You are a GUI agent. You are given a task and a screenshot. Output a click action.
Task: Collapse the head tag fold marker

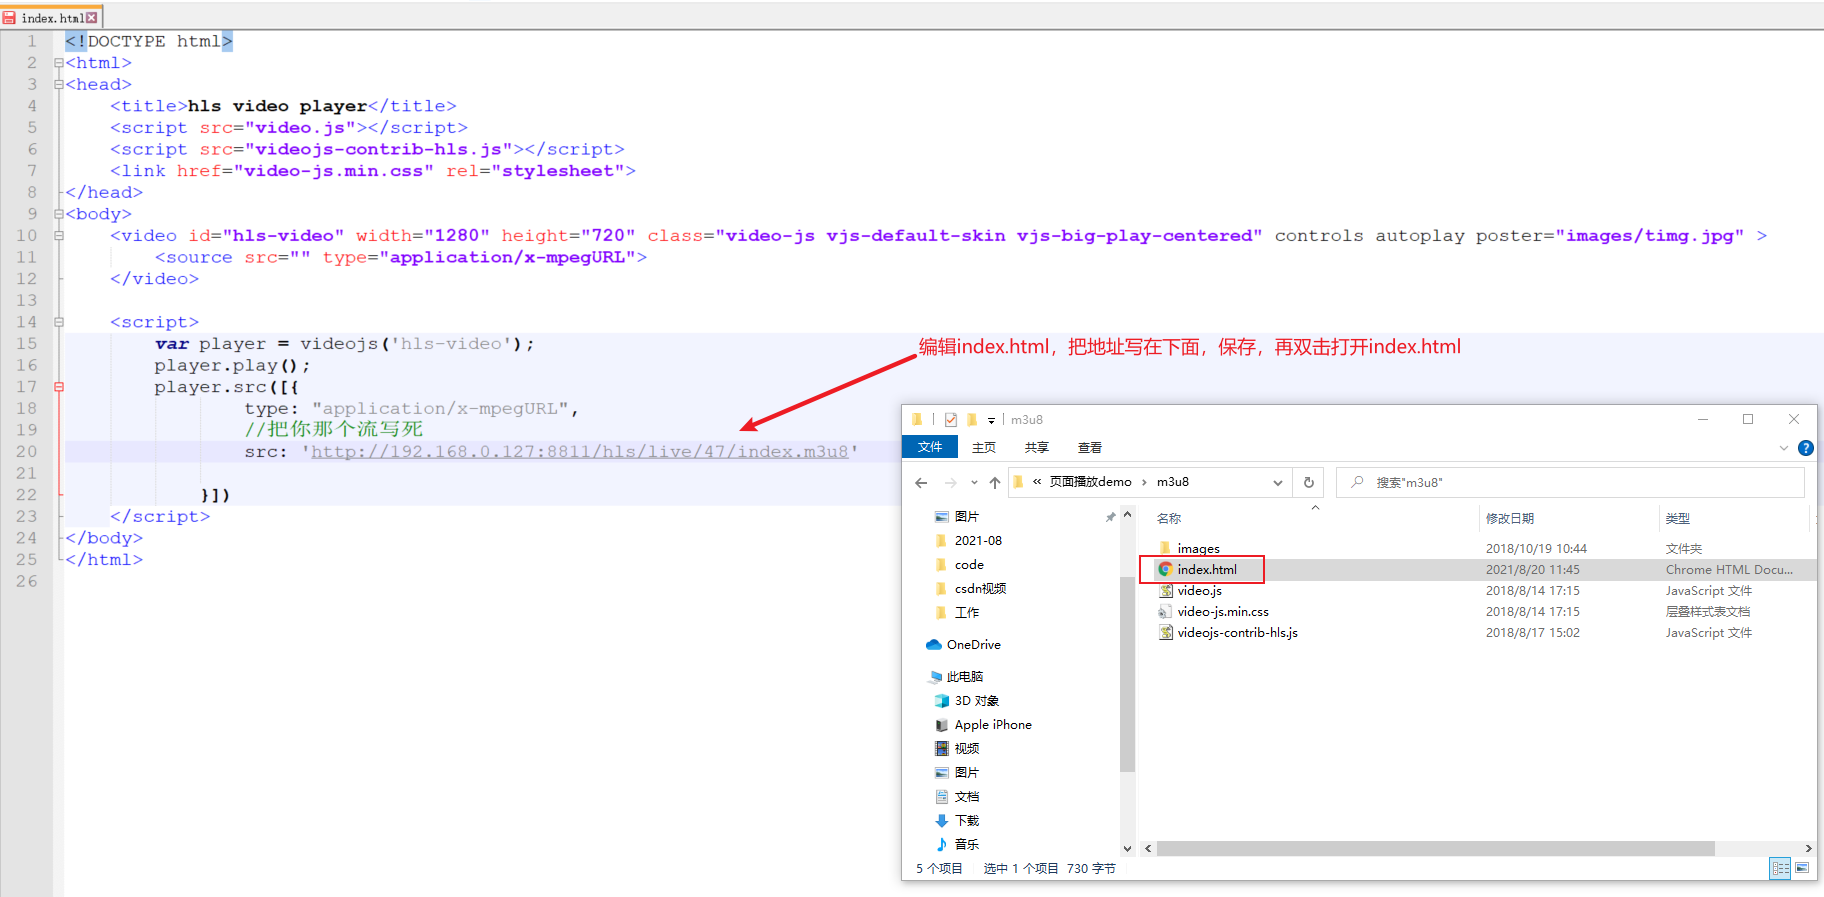tap(59, 85)
